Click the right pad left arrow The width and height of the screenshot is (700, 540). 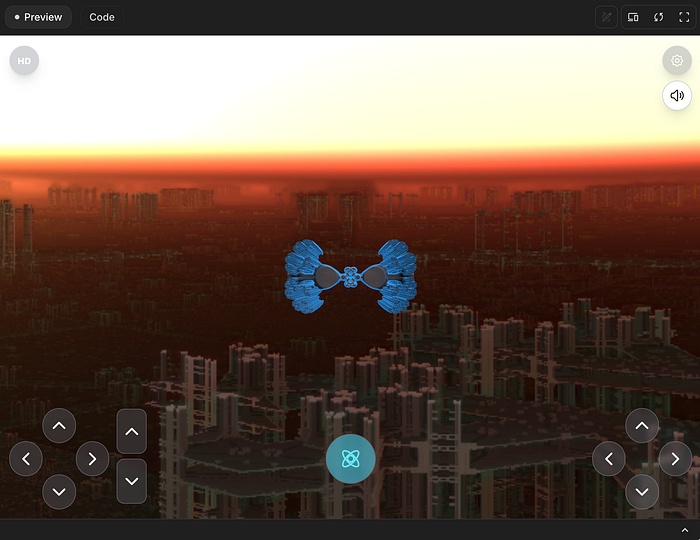pos(609,459)
